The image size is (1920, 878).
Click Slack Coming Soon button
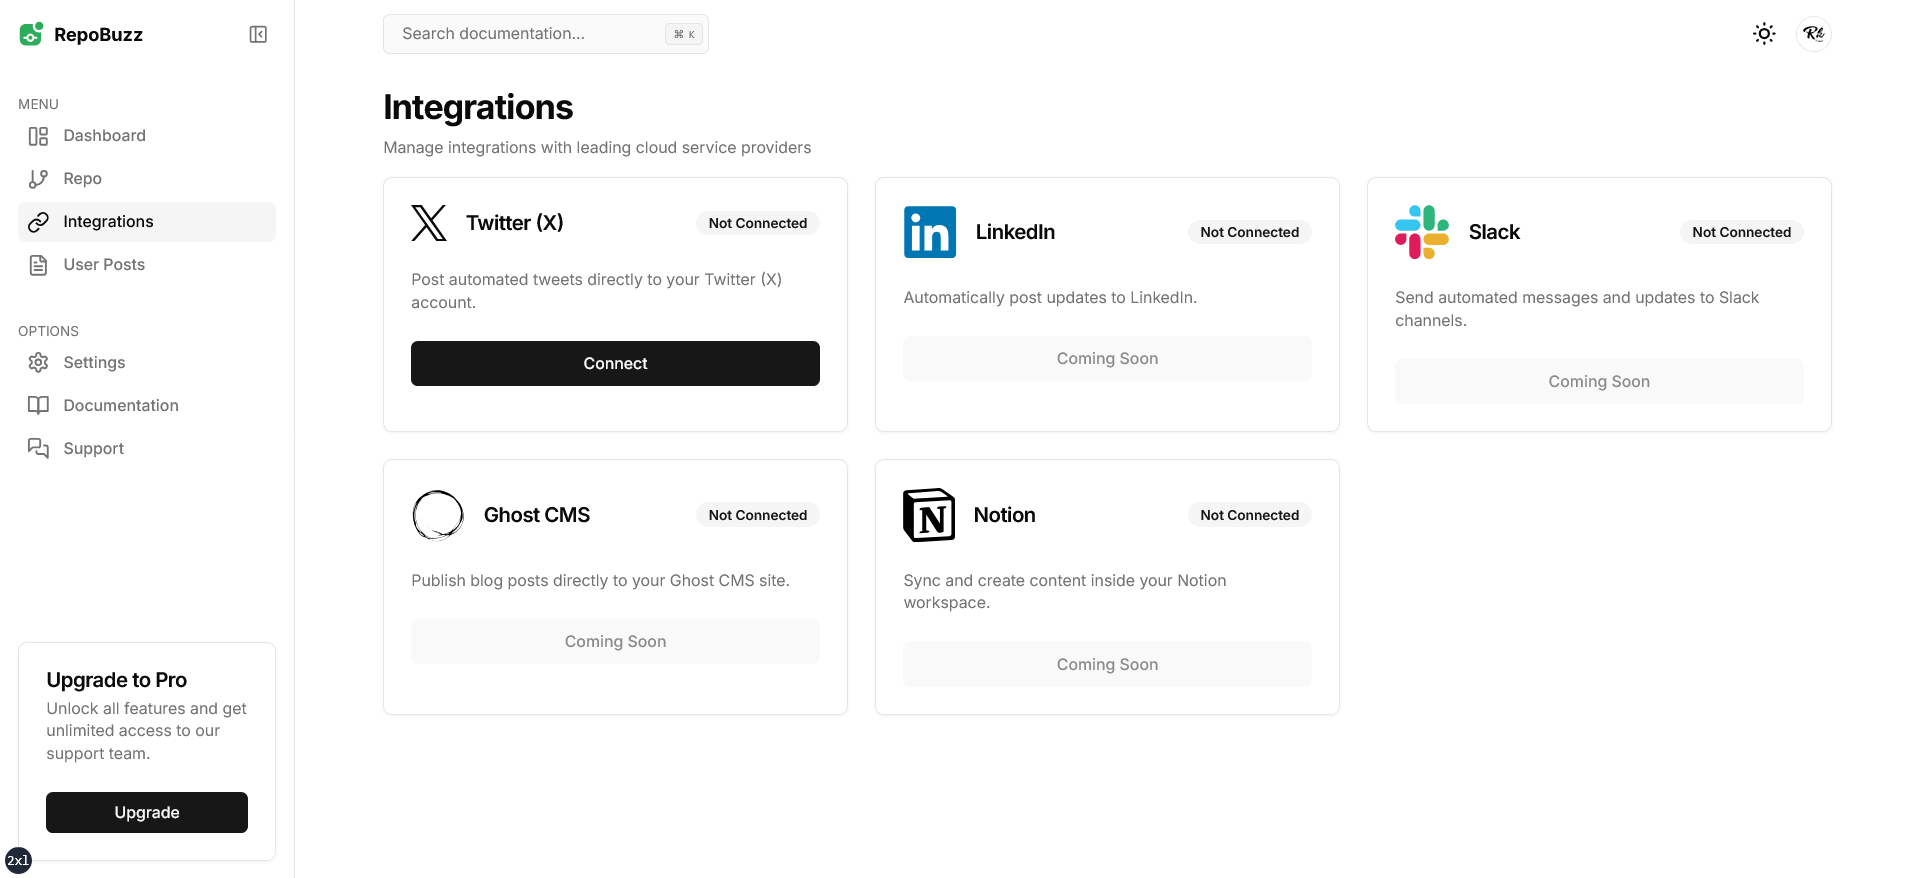pyautogui.click(x=1599, y=382)
